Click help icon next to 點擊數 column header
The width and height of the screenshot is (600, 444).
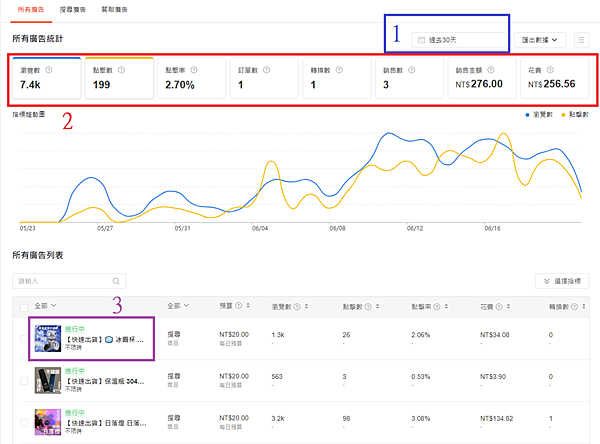coord(368,306)
